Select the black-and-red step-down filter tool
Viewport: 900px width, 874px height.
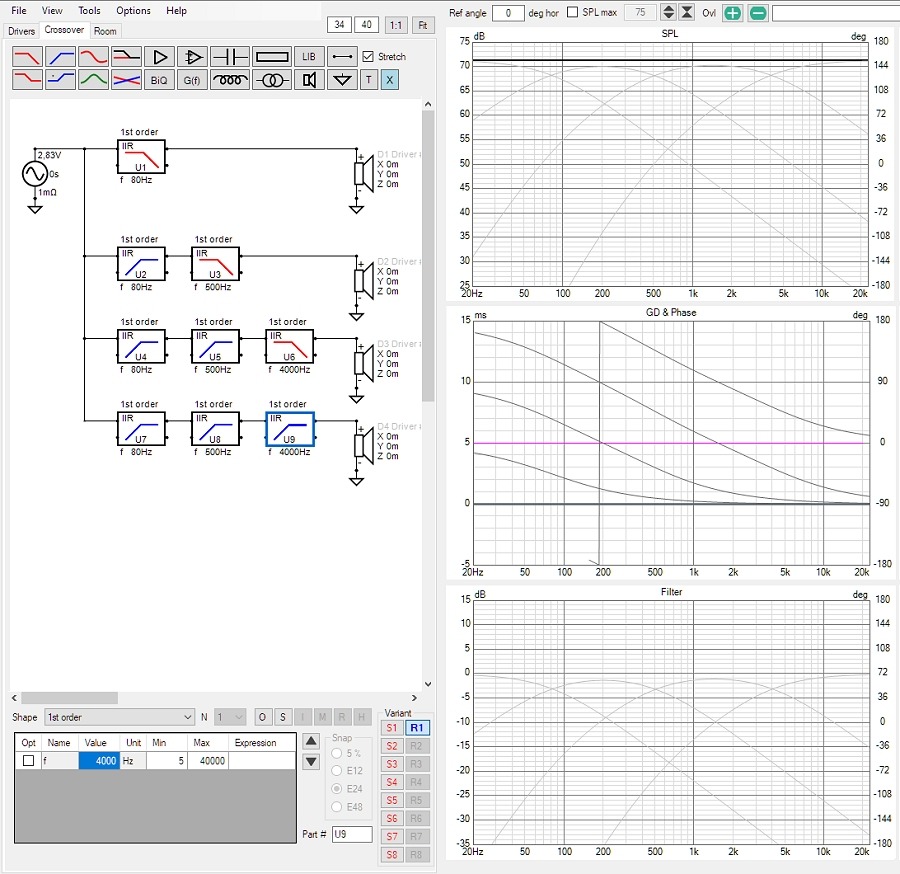coord(127,57)
